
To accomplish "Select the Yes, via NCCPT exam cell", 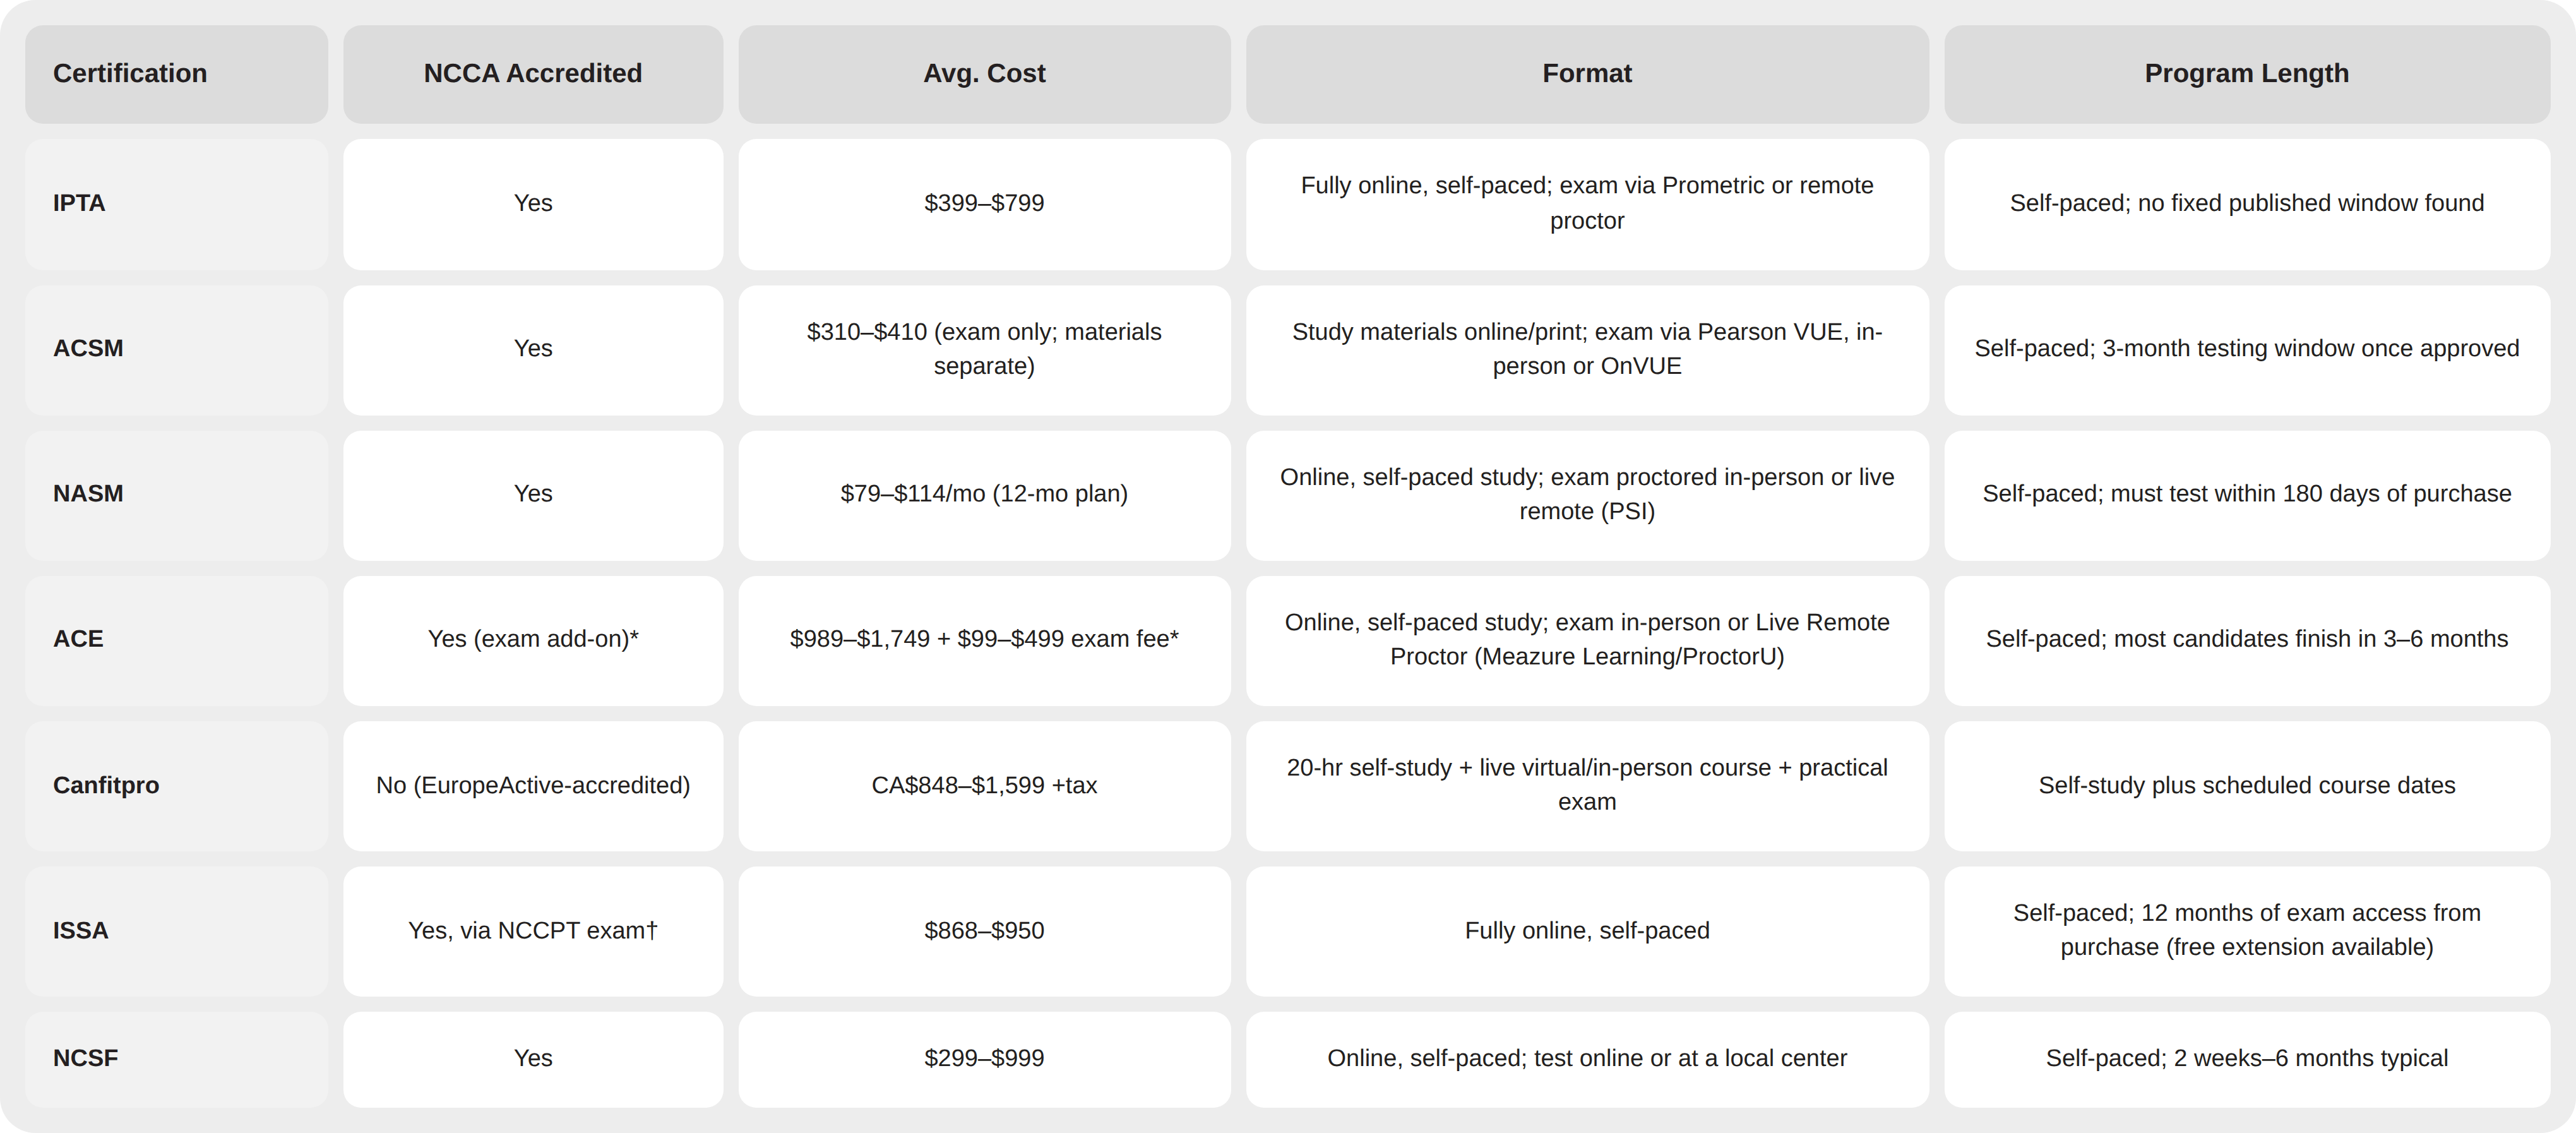I will [x=533, y=931].
